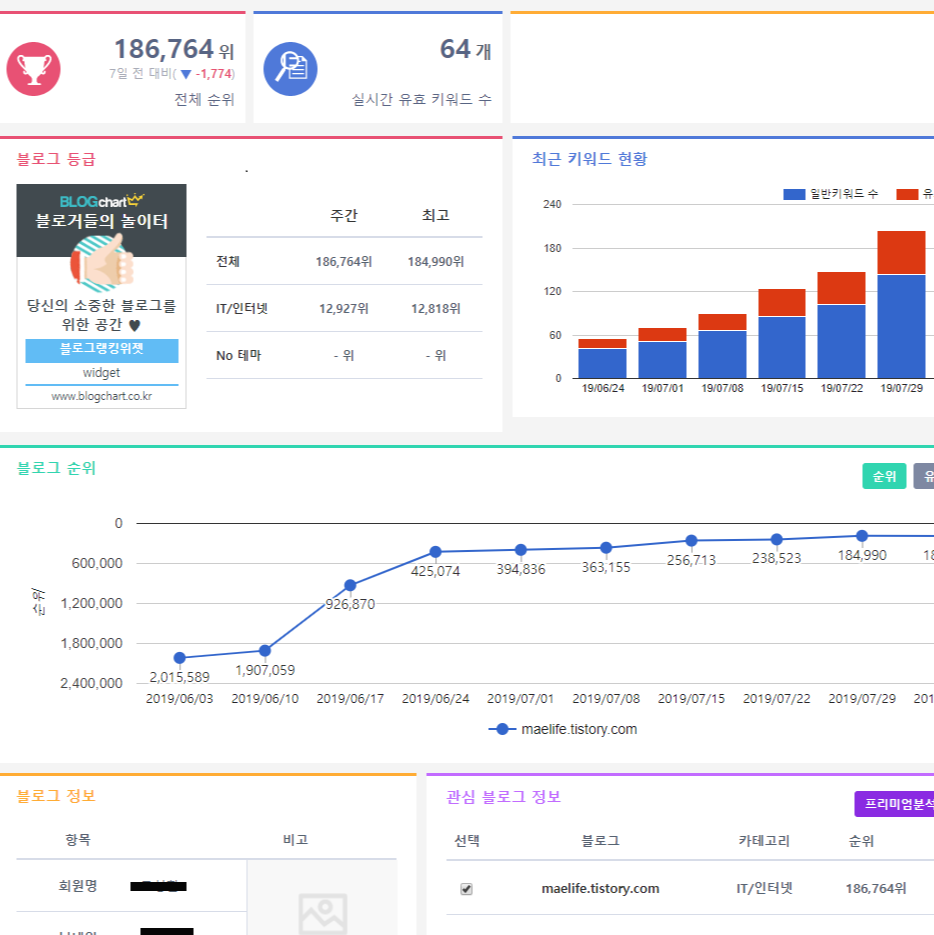The width and height of the screenshot is (934, 935).
Task: Click the 블로그 정보 section title
Action: [56, 796]
